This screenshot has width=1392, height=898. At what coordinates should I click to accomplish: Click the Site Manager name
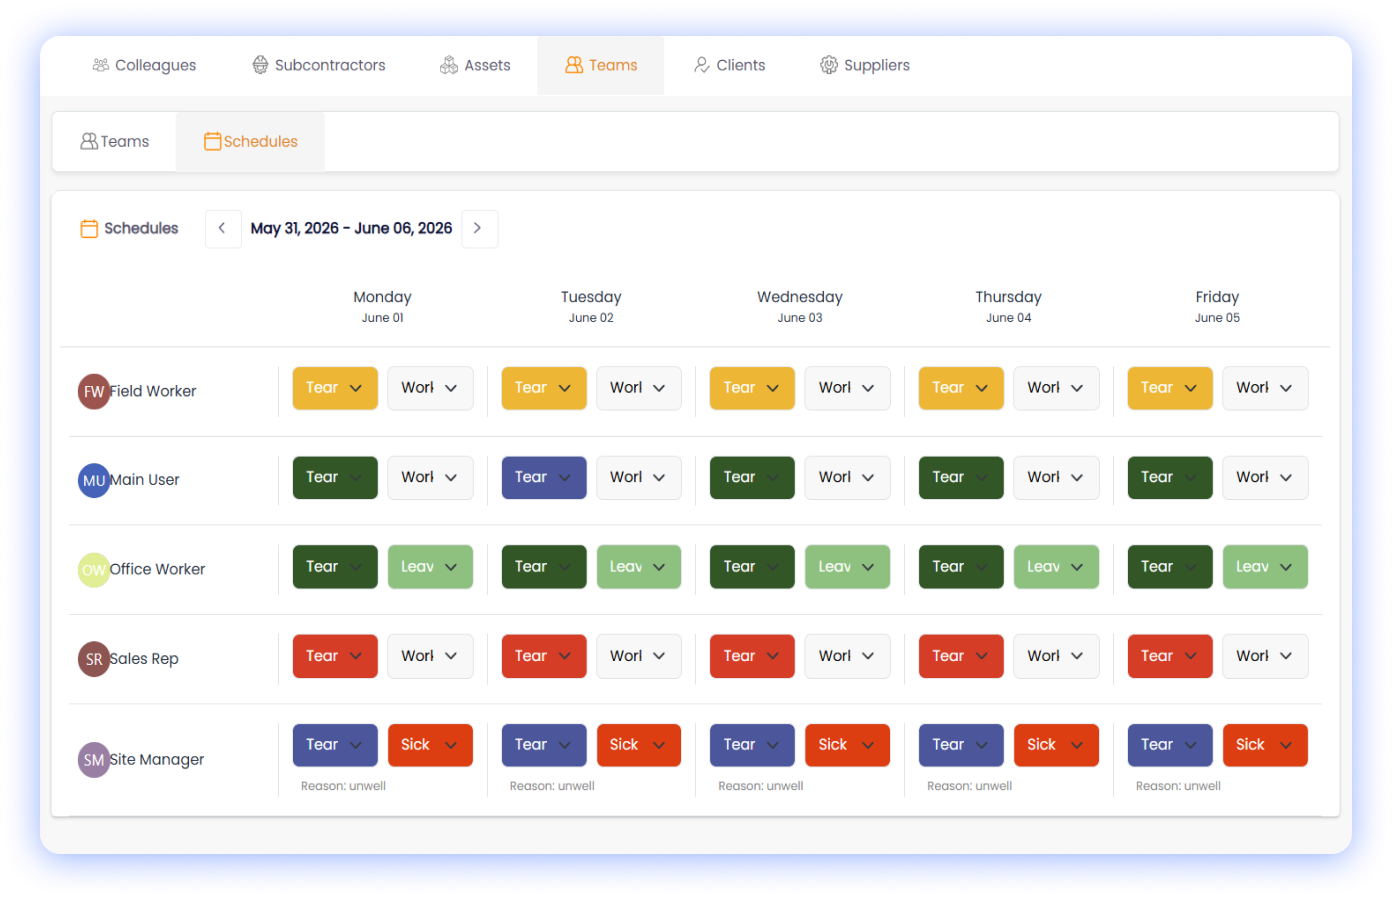tap(157, 760)
